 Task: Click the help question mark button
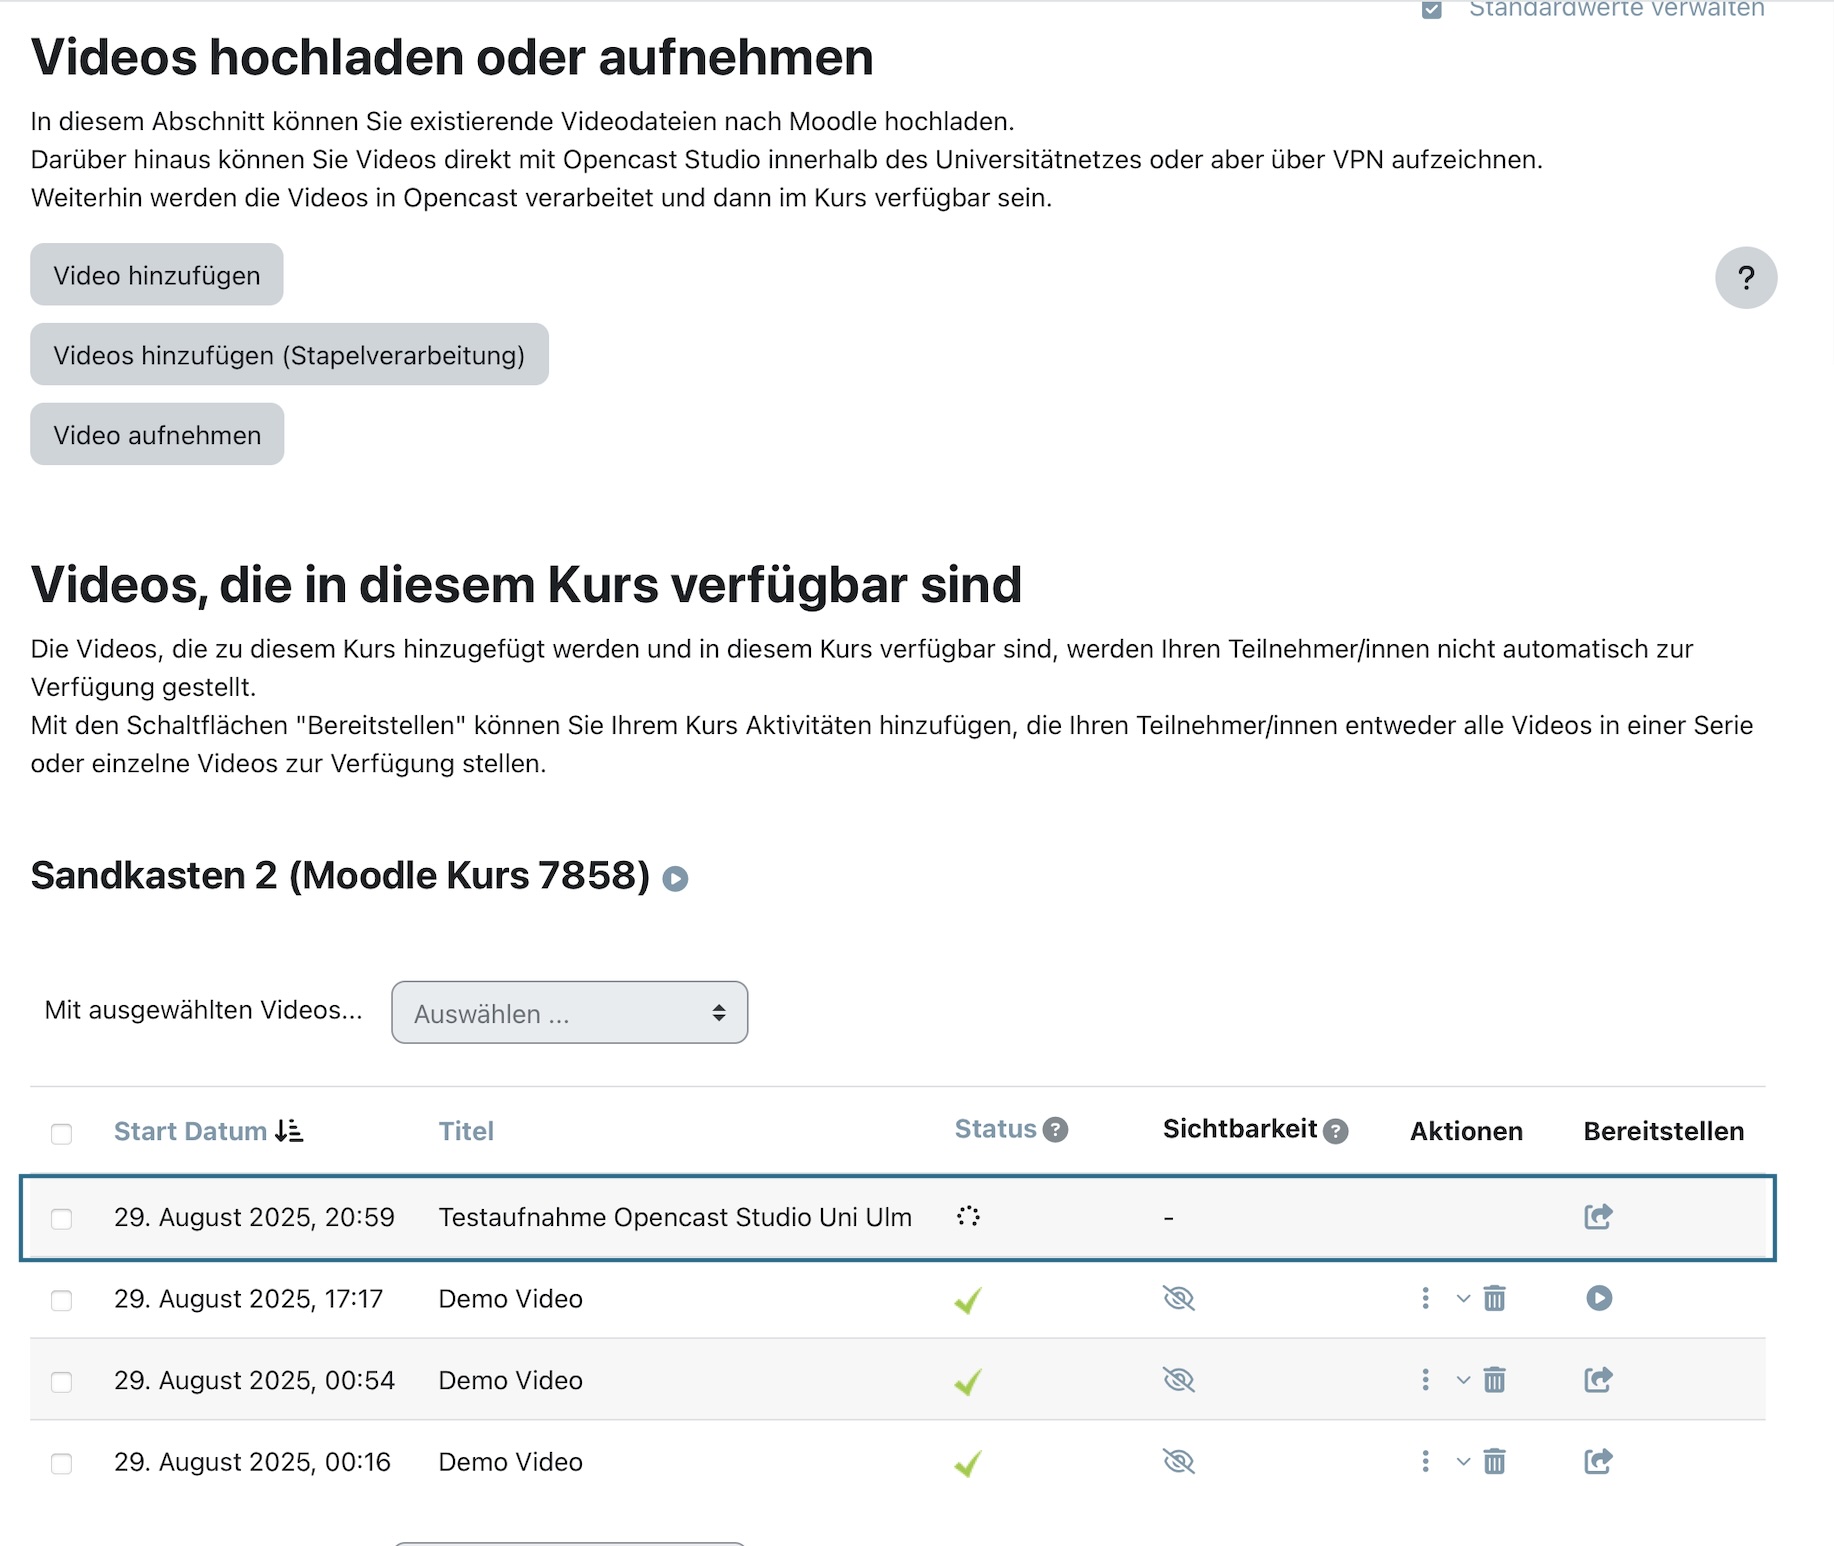tap(1745, 277)
